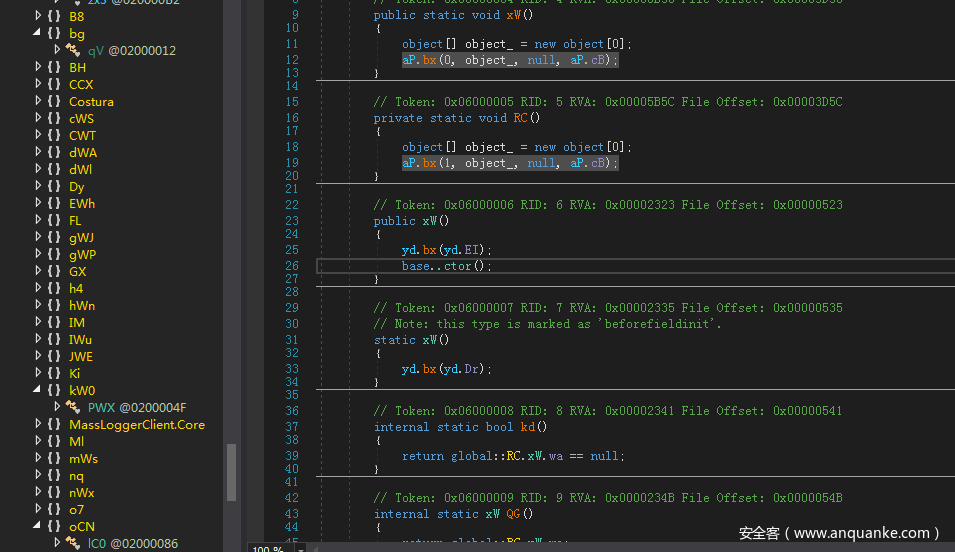This screenshot has width=955, height=552.
Task: Collapse the kW0 namespace node
Action: 38,390
